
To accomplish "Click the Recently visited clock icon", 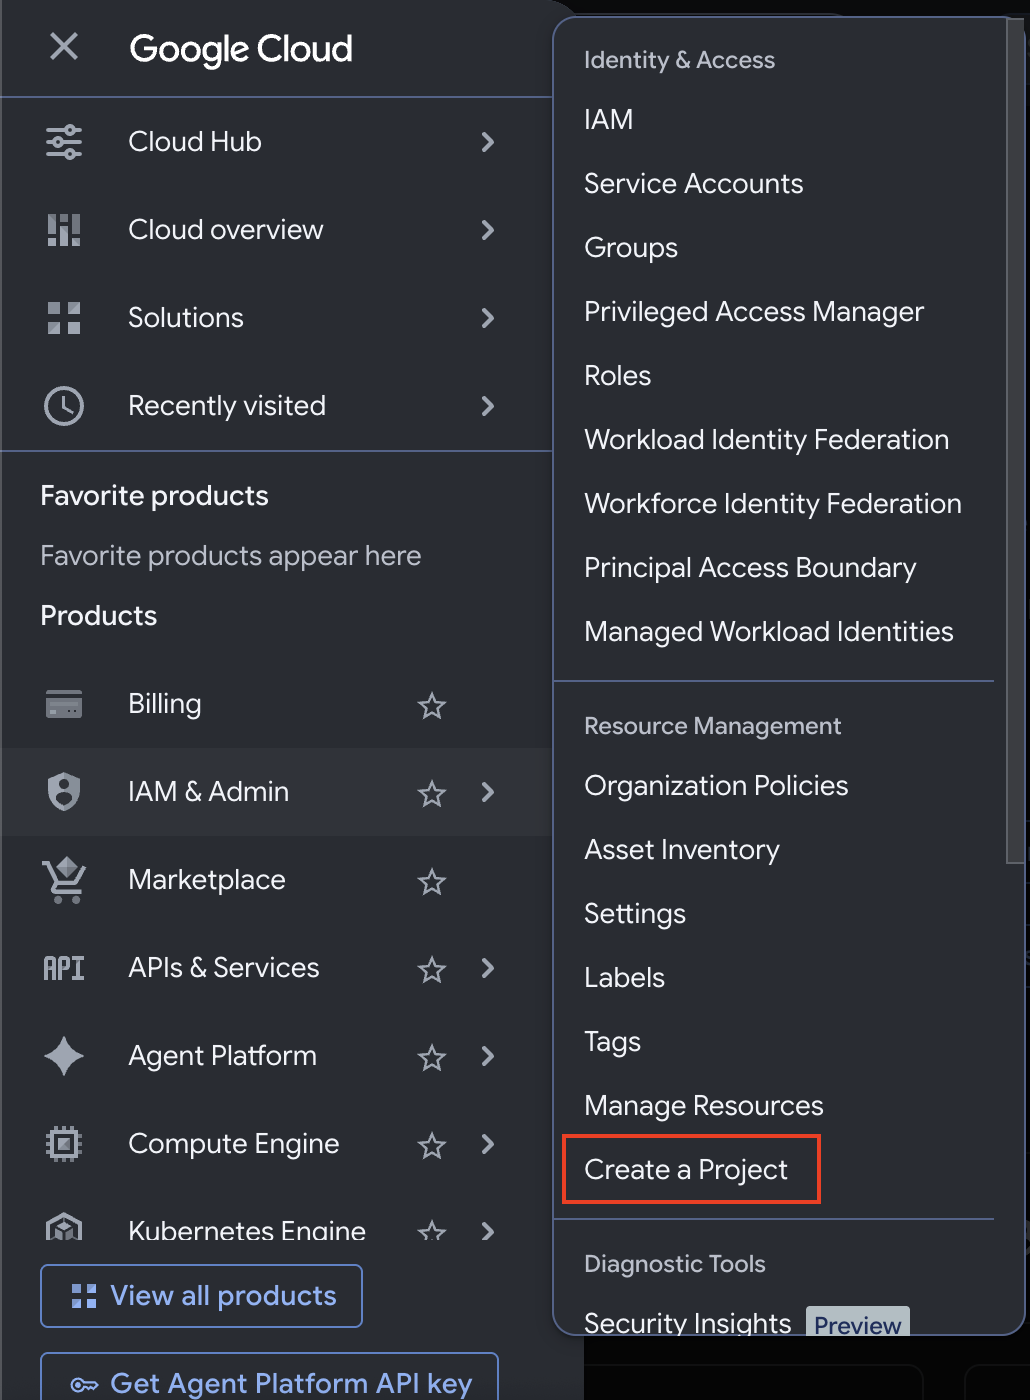I will 64,406.
